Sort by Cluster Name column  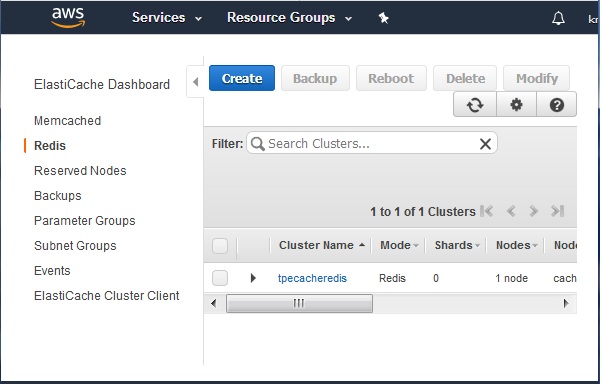(x=321, y=245)
